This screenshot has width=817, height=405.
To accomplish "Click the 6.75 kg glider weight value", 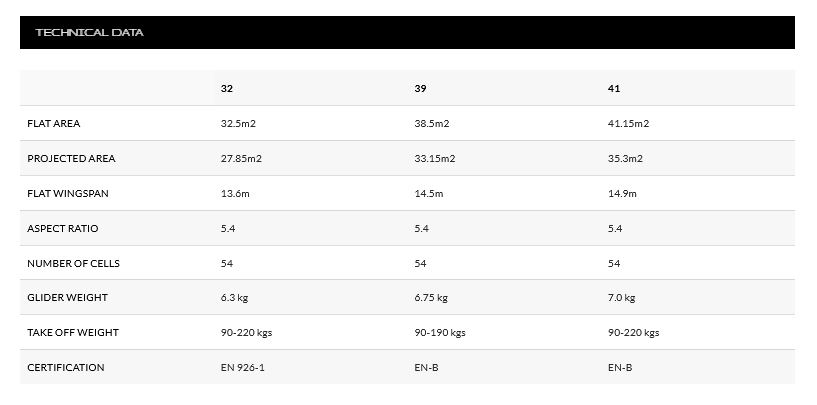I will (x=431, y=298).
